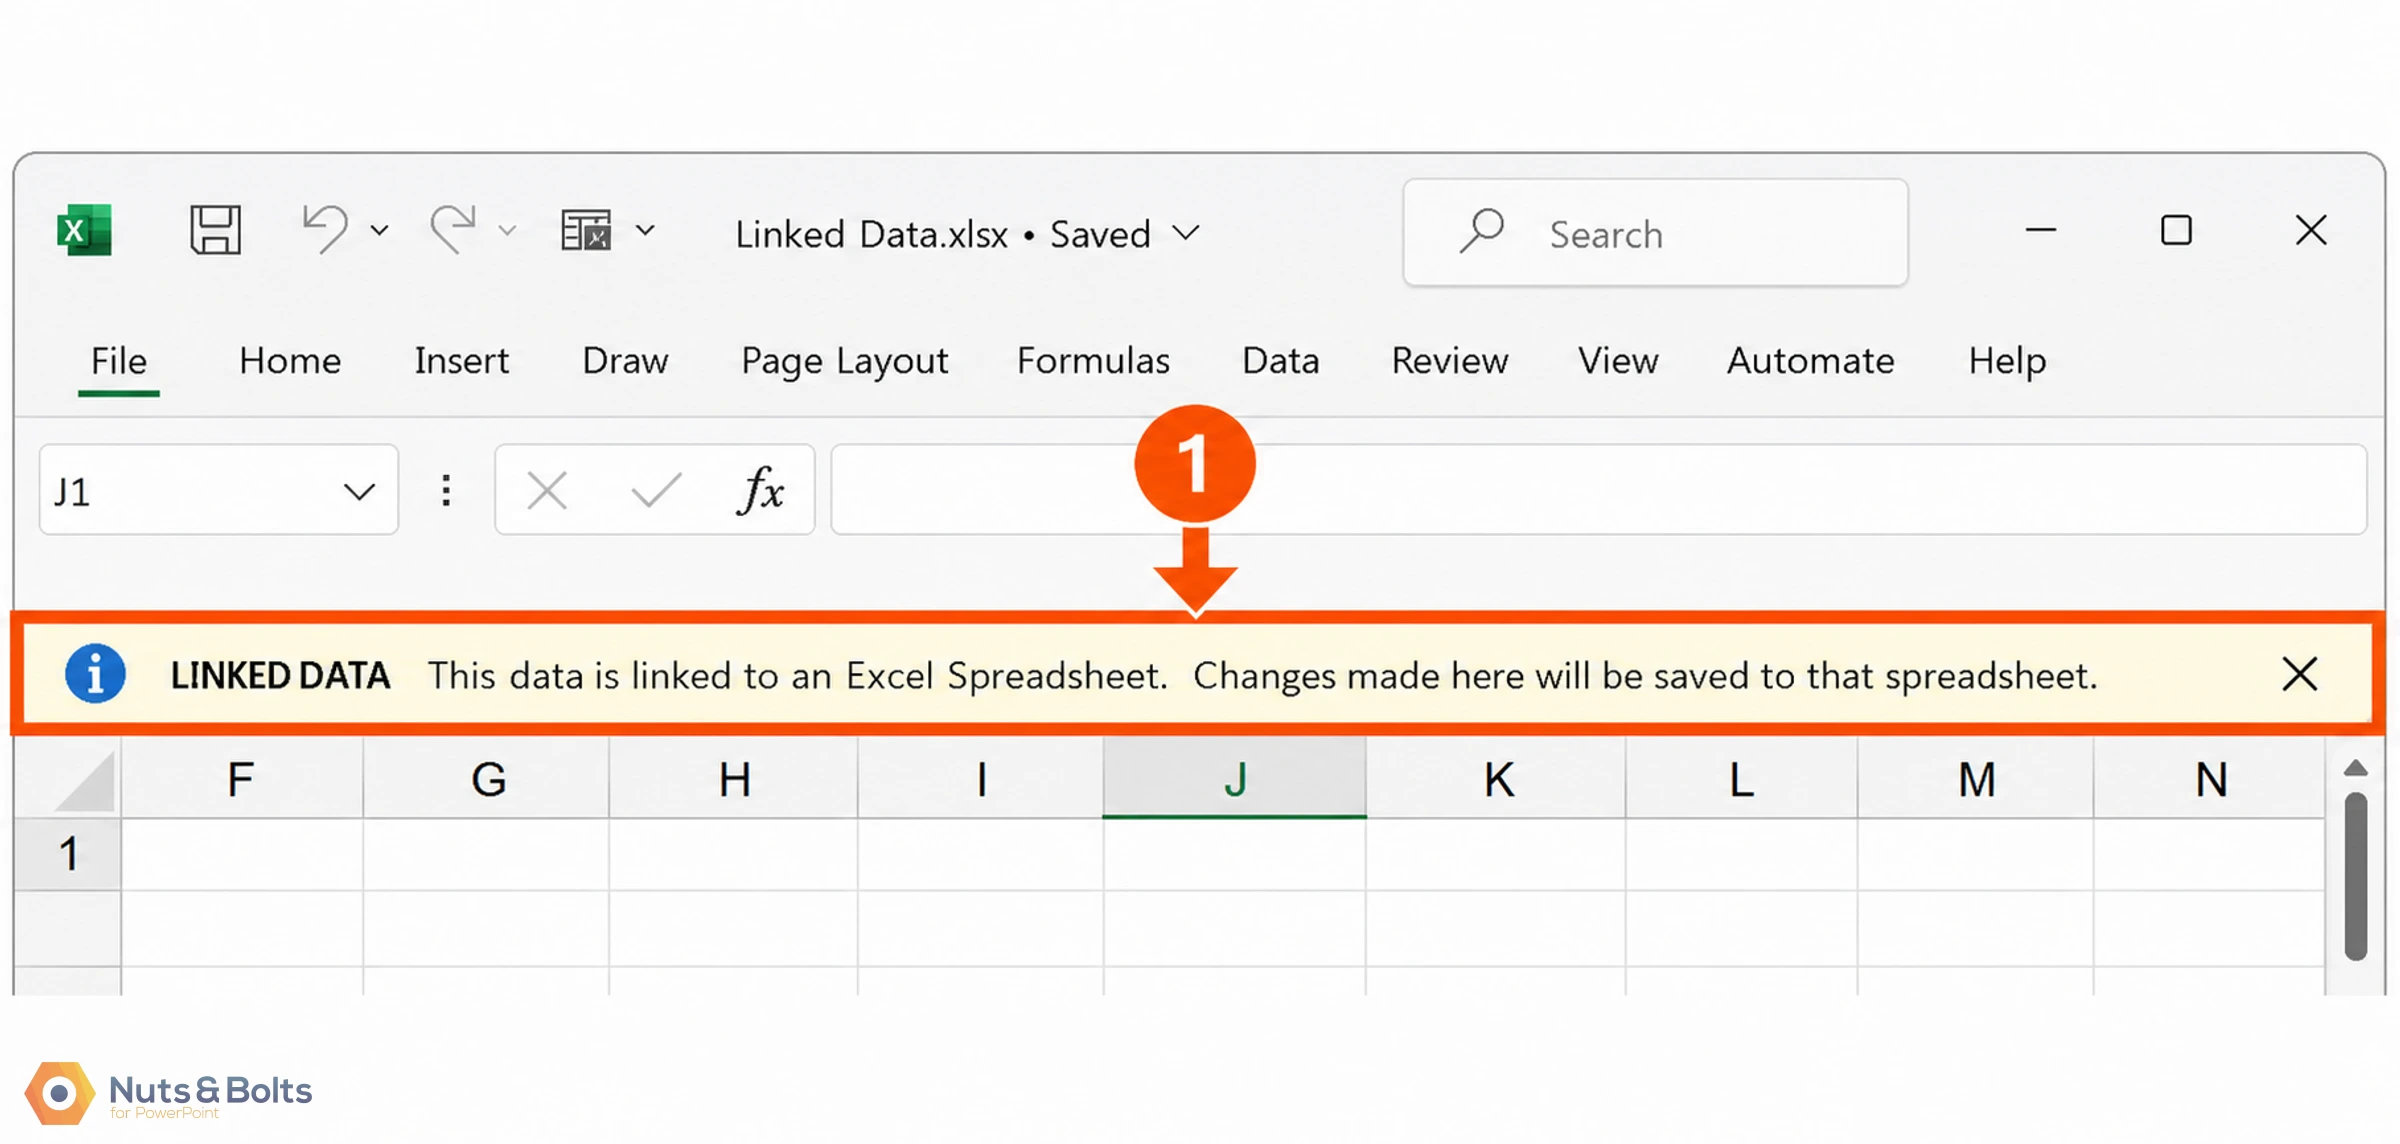Screen dimensions: 2400x1144
Task: Open the redo history dropdown arrow
Action: 507,231
